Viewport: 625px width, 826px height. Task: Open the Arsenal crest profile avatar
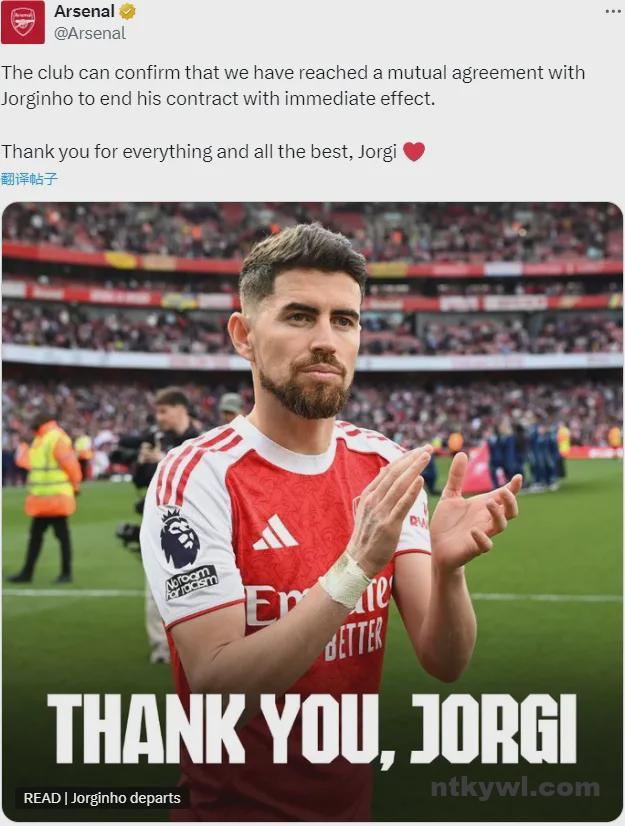coord(23,22)
